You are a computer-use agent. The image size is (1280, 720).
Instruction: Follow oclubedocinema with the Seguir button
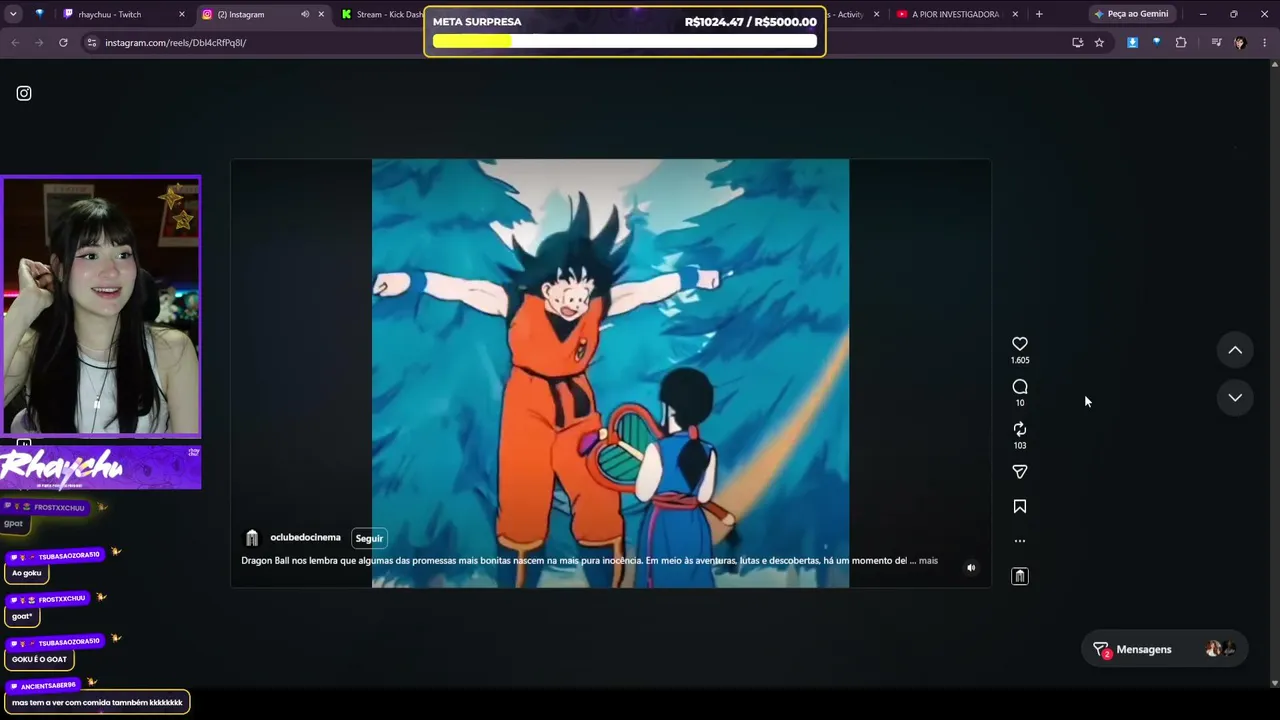369,538
